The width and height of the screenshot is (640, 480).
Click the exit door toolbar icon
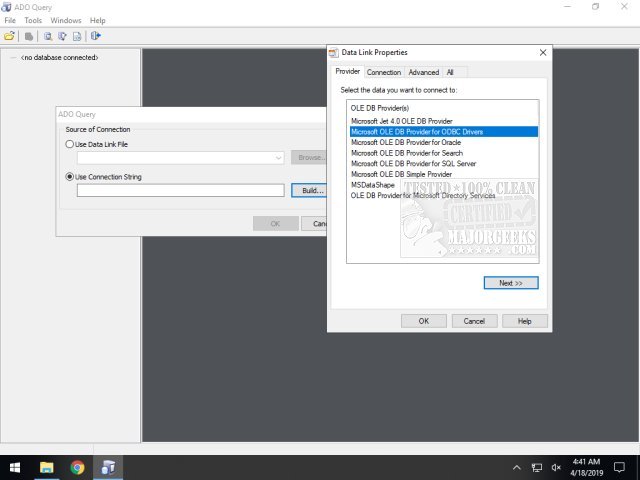pos(96,36)
